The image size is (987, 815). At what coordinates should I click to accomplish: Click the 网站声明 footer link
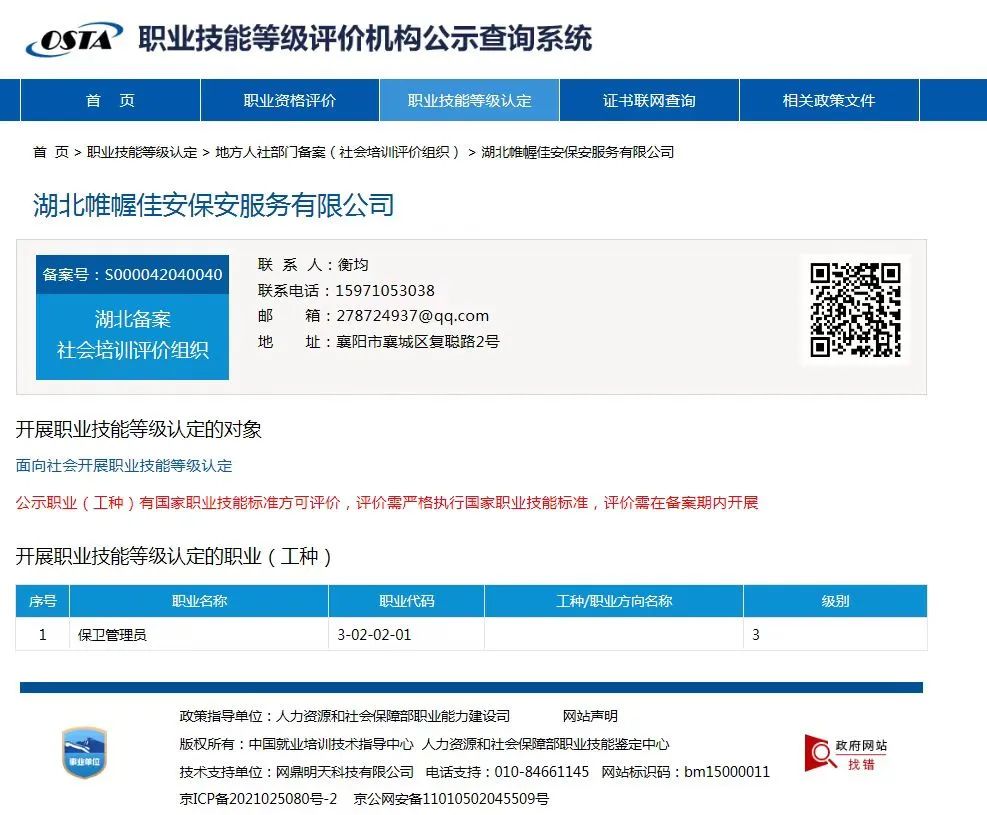click(x=590, y=716)
